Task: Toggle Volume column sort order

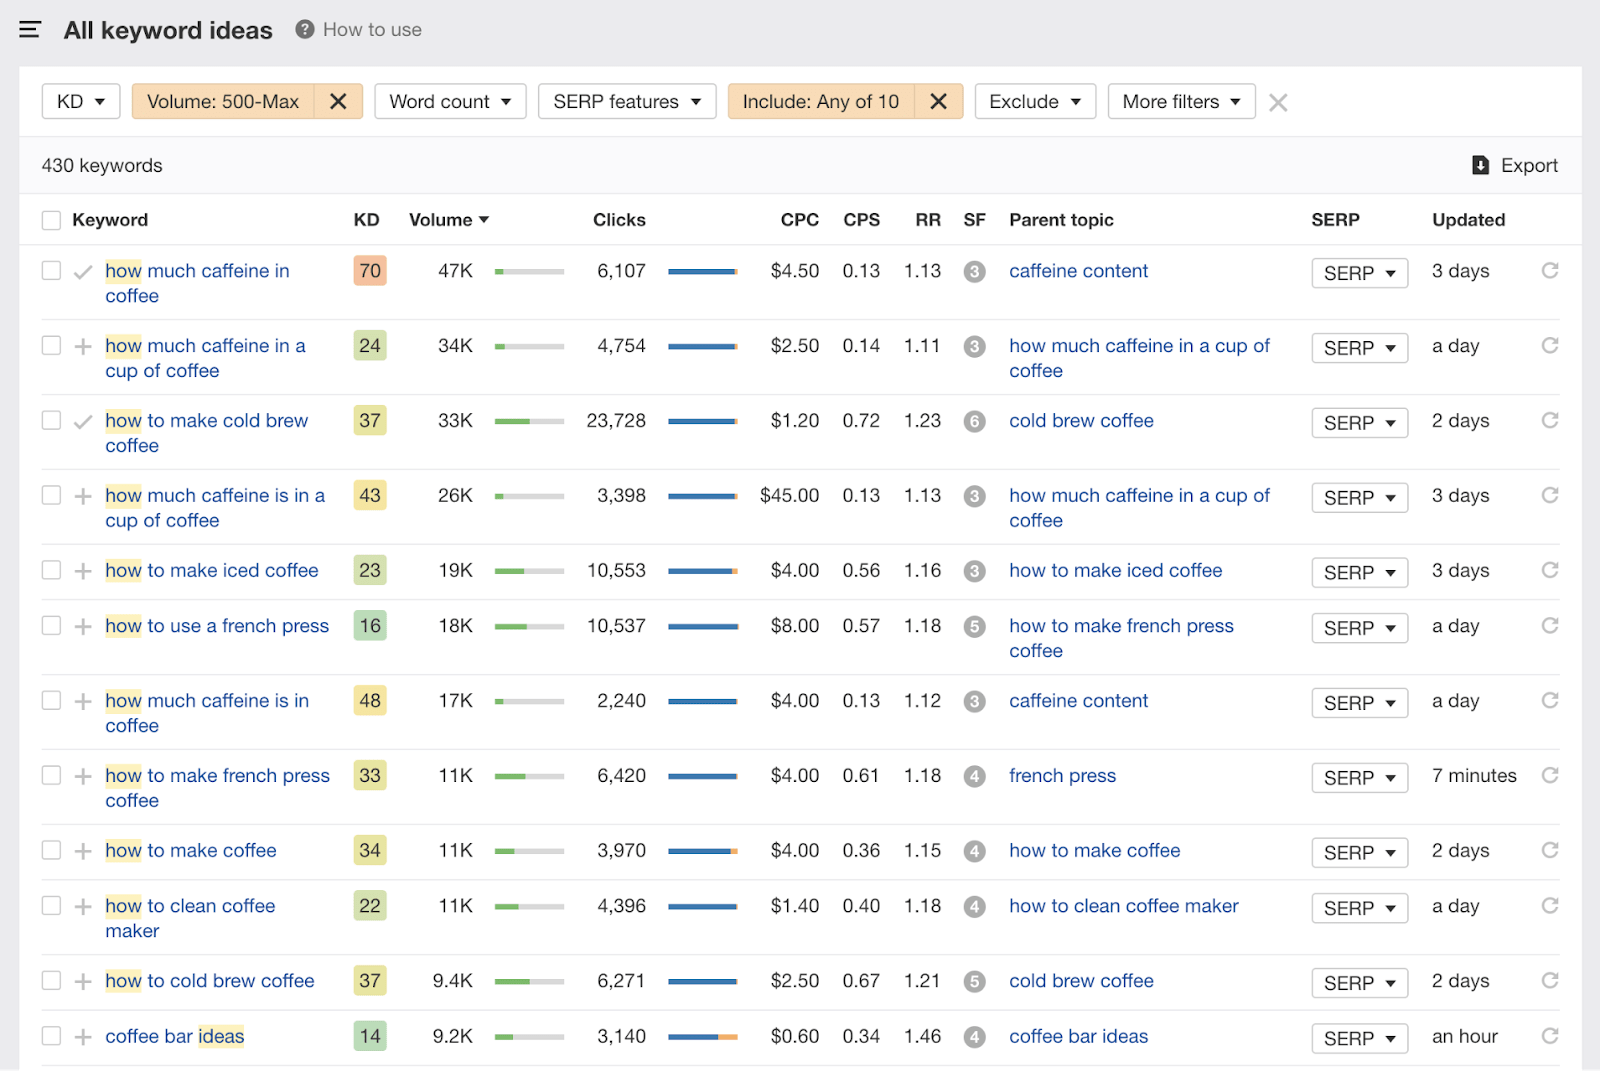Action: click(448, 219)
